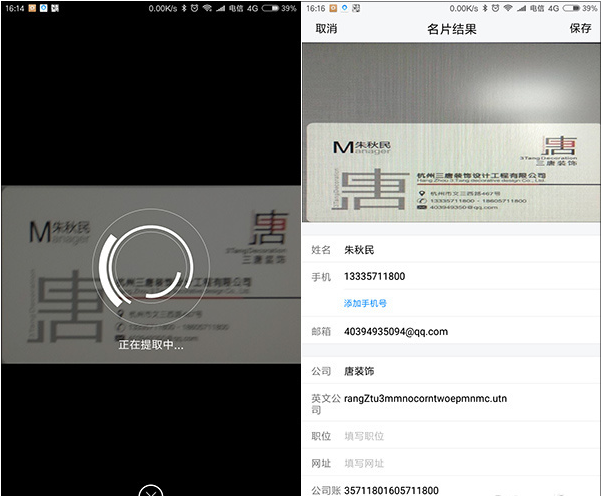The image size is (604, 496).
Task: Tap 取消 to cancel card result
Action: click(x=326, y=28)
